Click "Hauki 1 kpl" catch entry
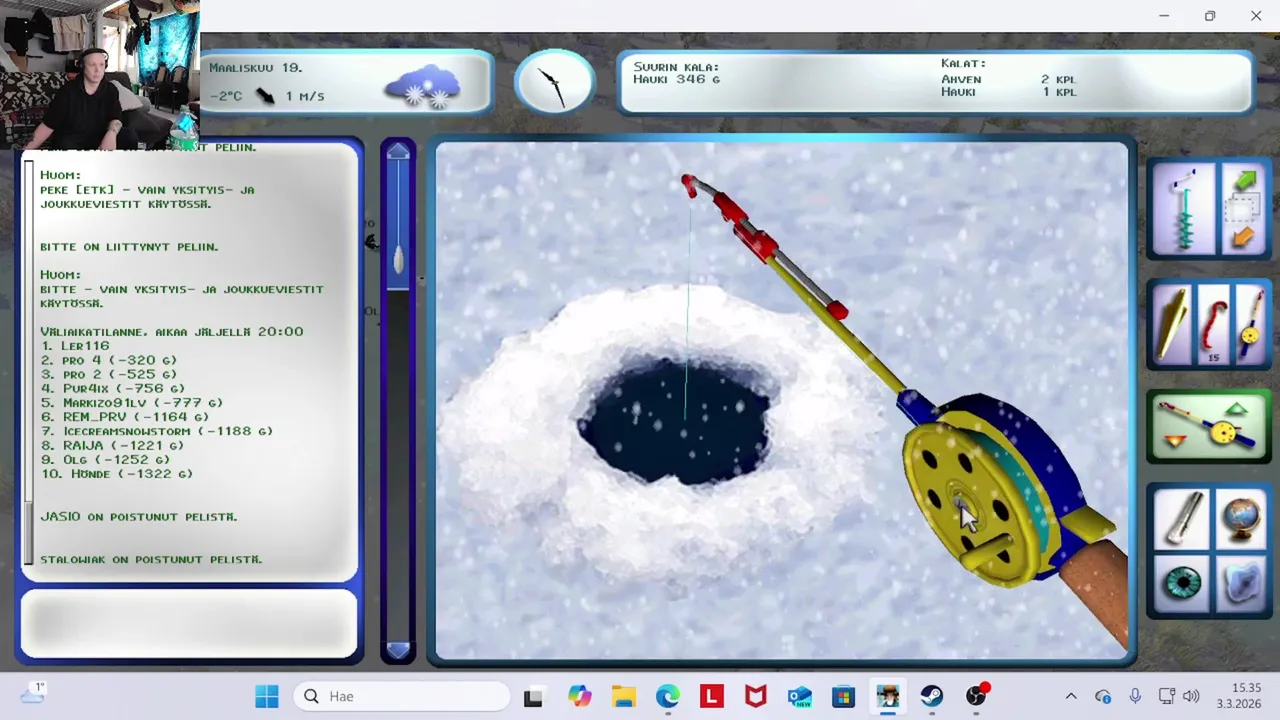Screen dimensions: 1280x720 click(1008, 92)
